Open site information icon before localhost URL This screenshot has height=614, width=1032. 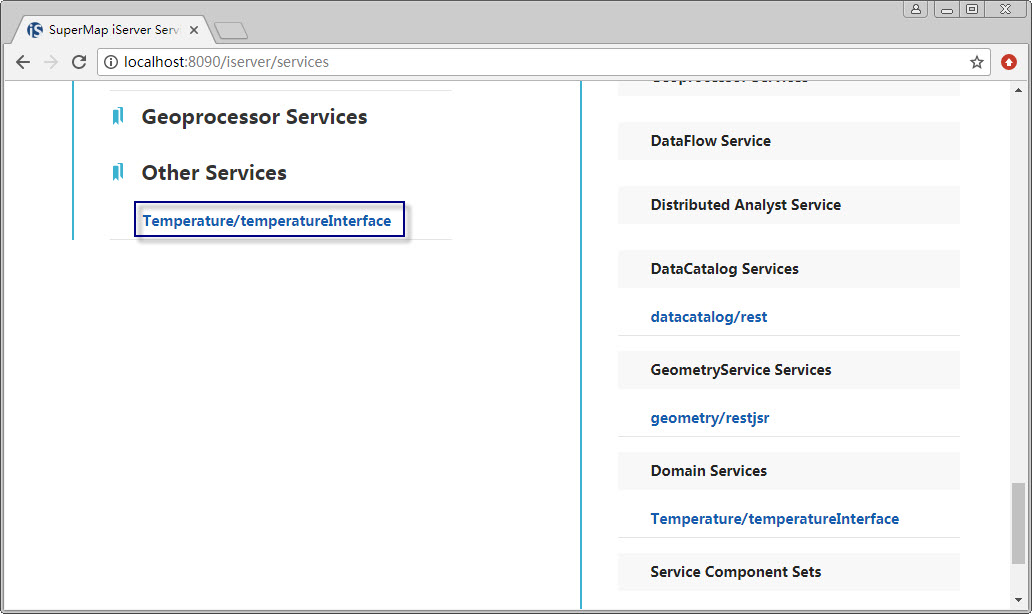tap(111, 62)
